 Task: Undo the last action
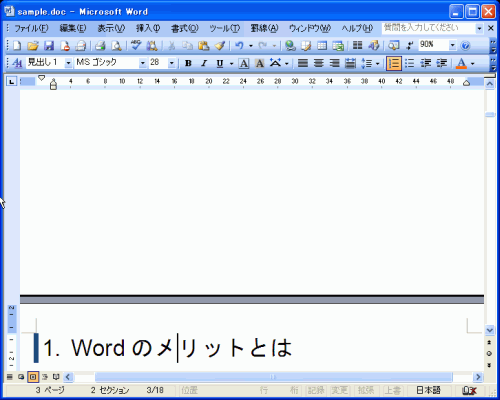239,45
